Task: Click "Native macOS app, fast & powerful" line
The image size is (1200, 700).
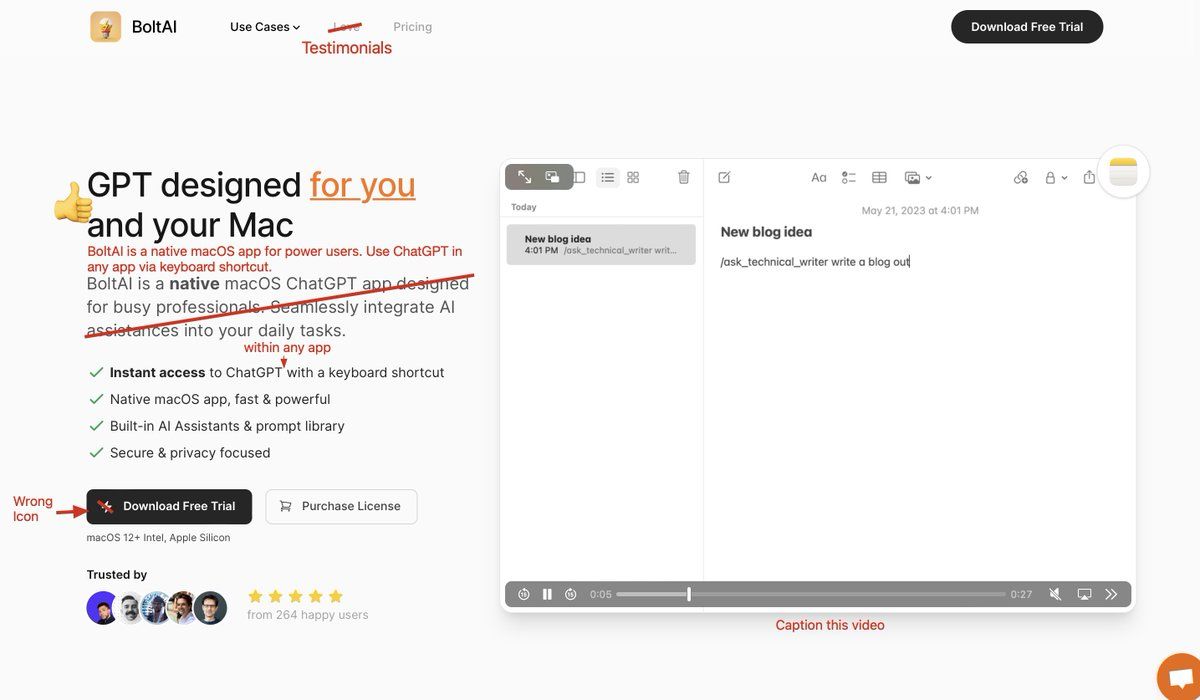Action: tap(220, 399)
